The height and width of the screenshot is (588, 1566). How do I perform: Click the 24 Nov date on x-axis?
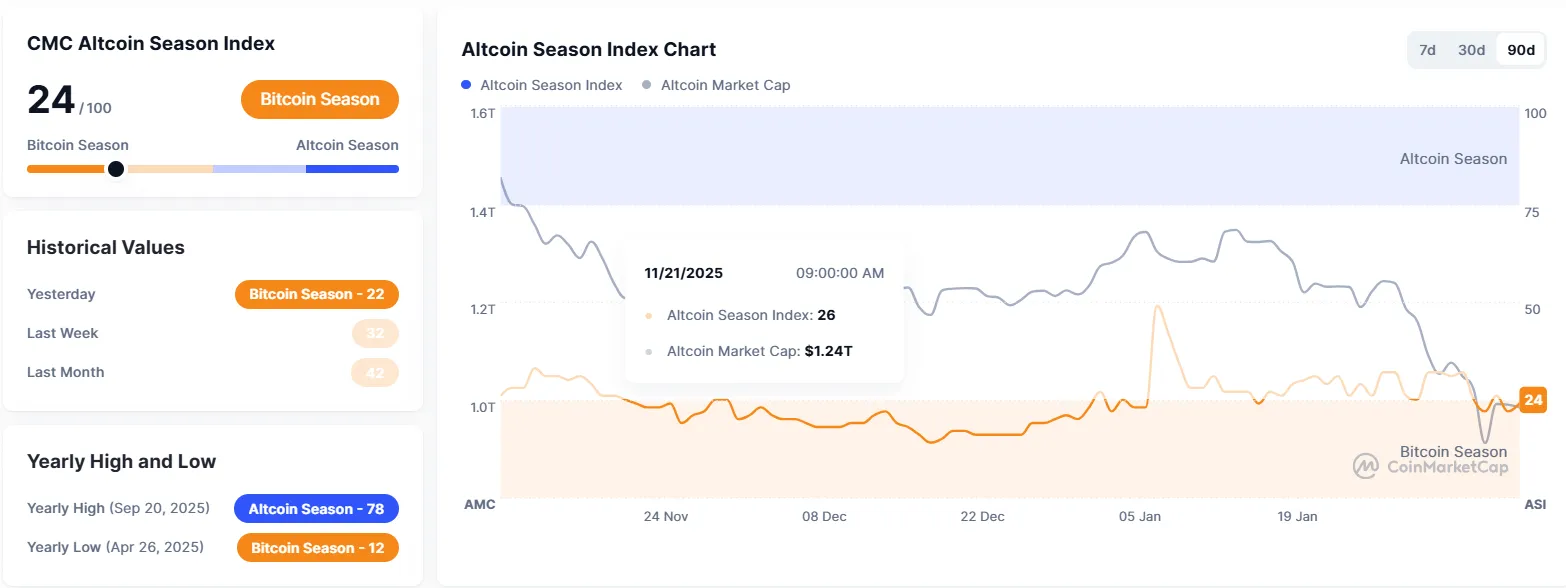click(665, 516)
